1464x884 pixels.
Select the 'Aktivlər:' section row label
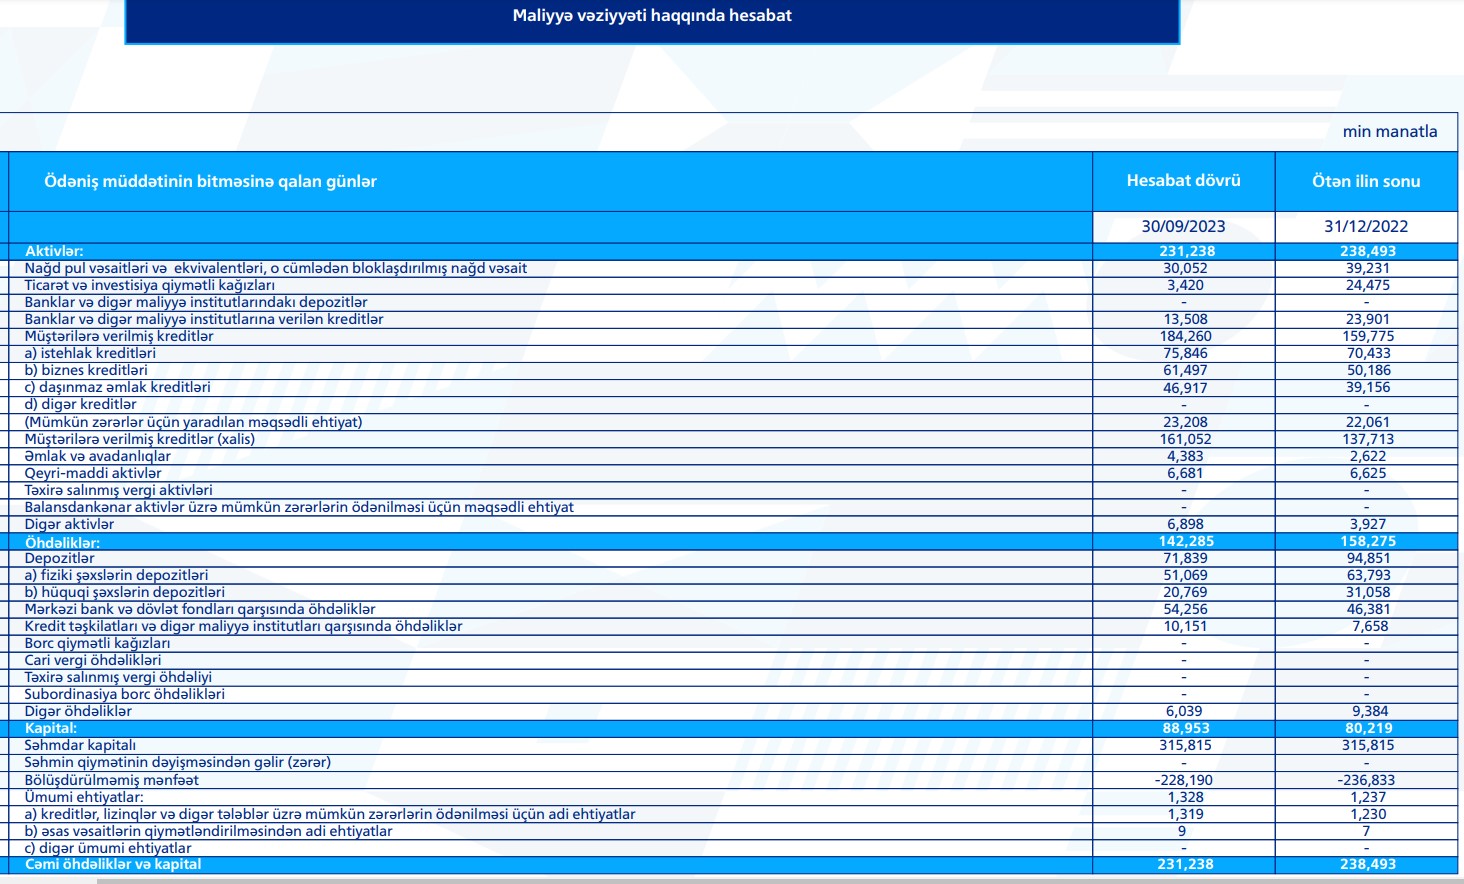[54, 251]
